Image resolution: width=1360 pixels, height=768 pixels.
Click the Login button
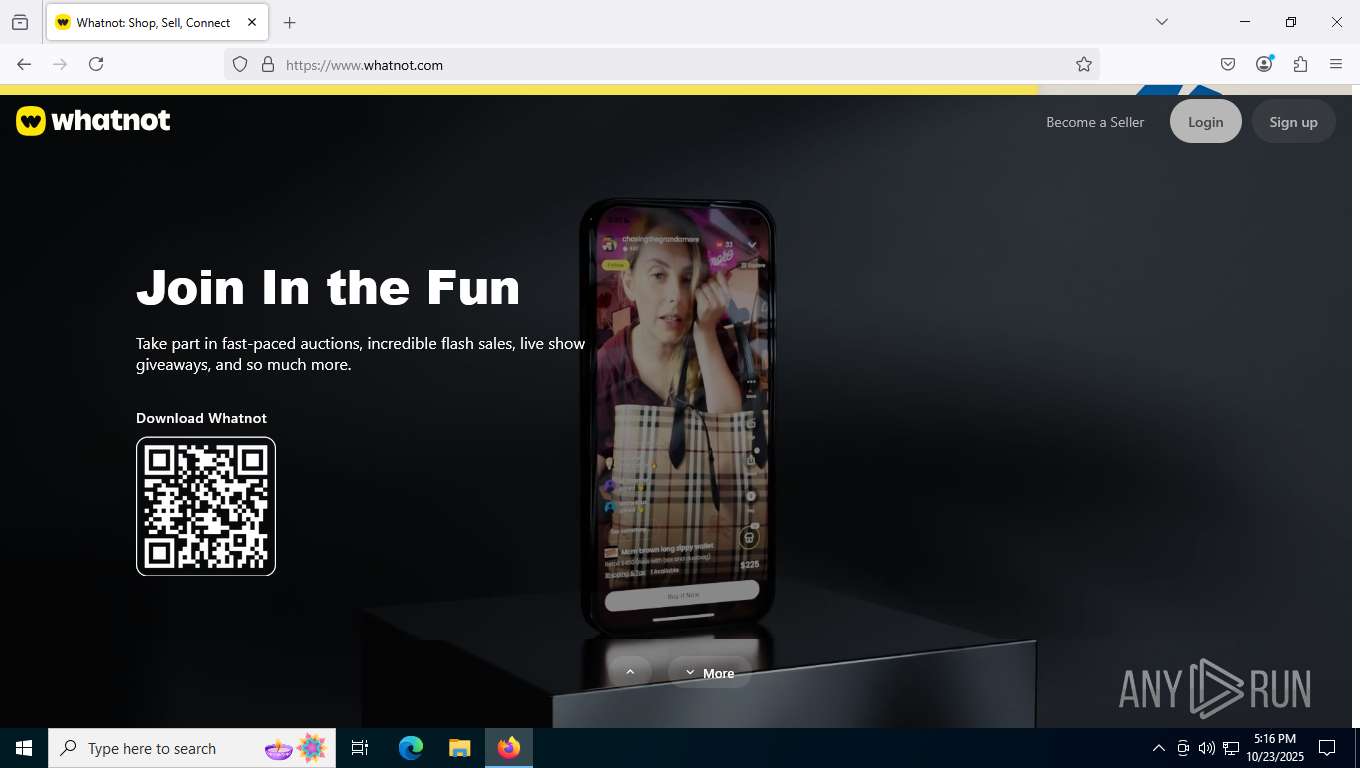point(1206,121)
